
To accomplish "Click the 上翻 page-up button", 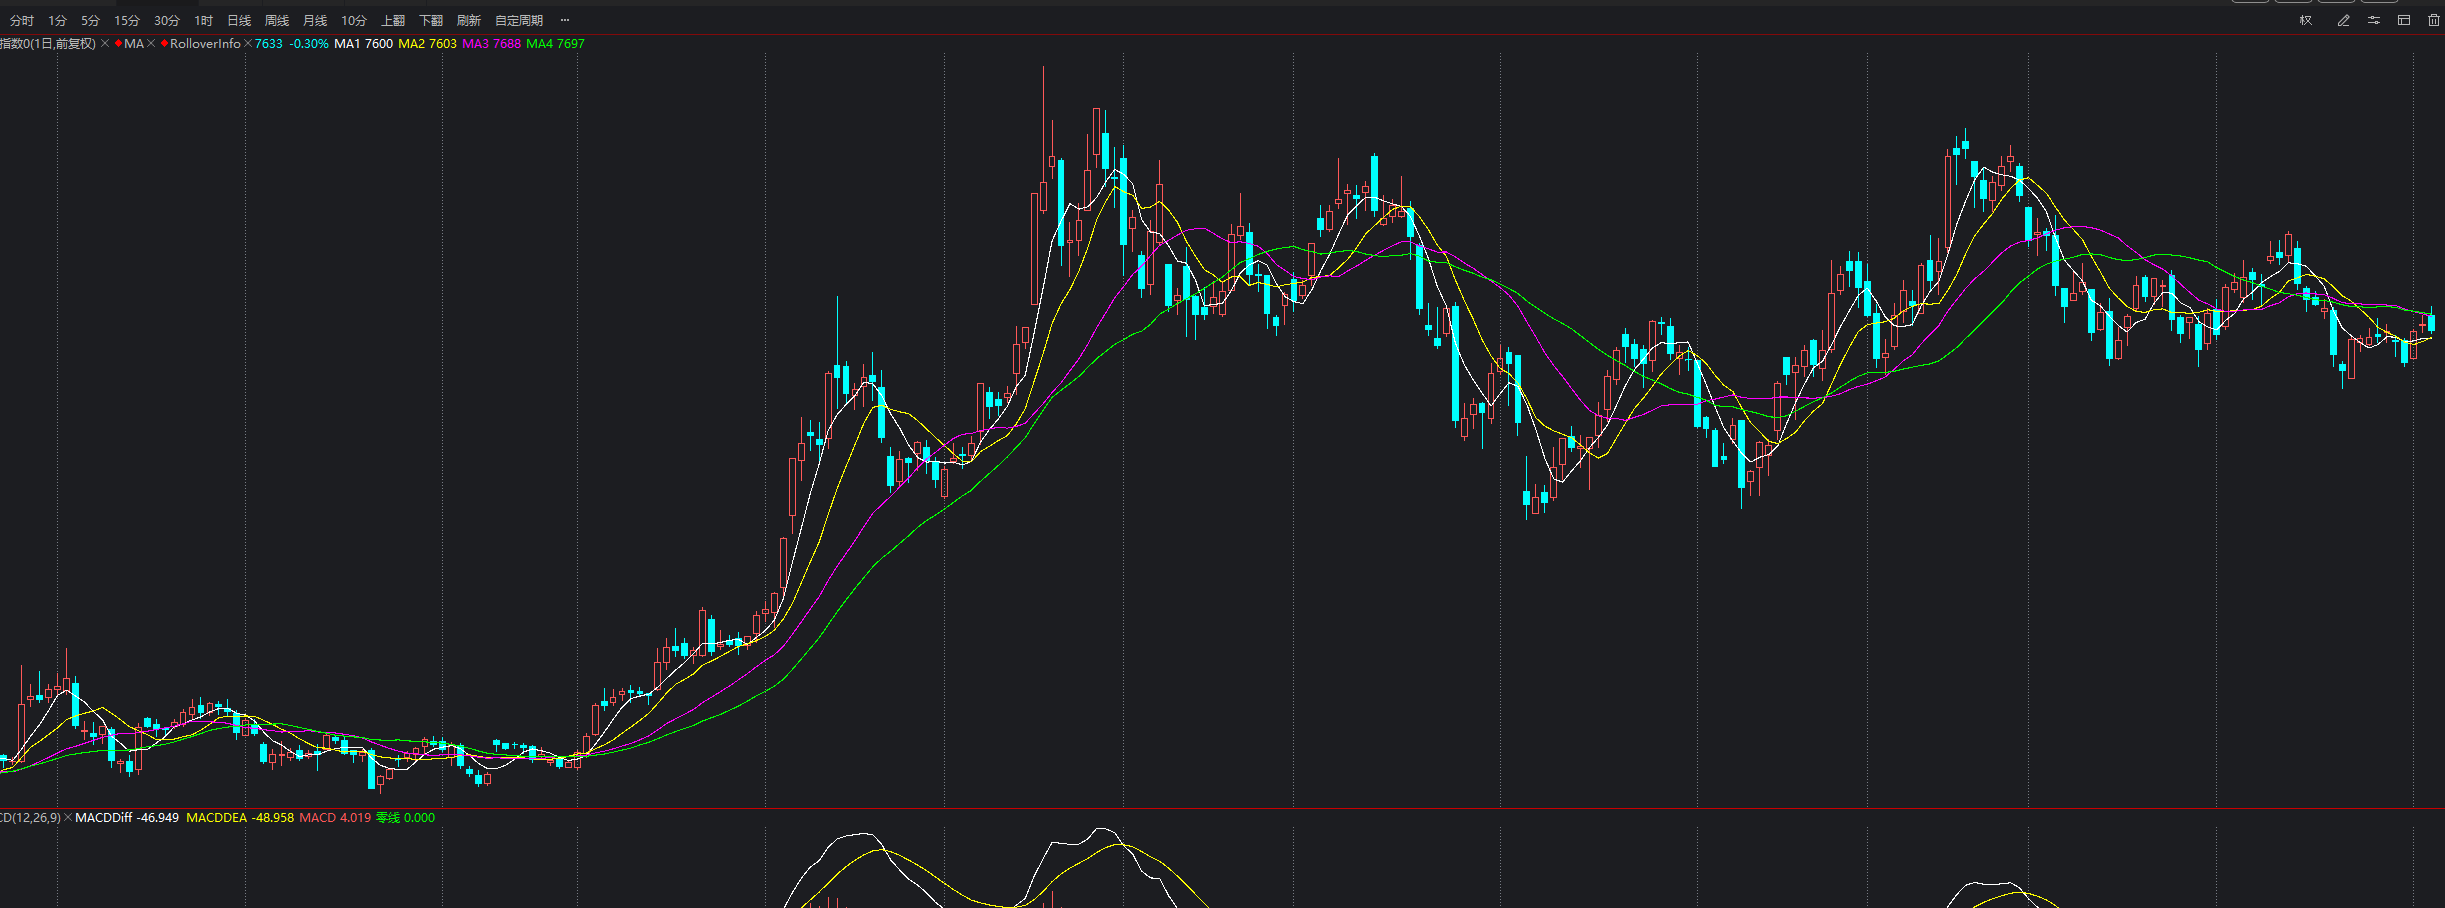I will point(393,20).
